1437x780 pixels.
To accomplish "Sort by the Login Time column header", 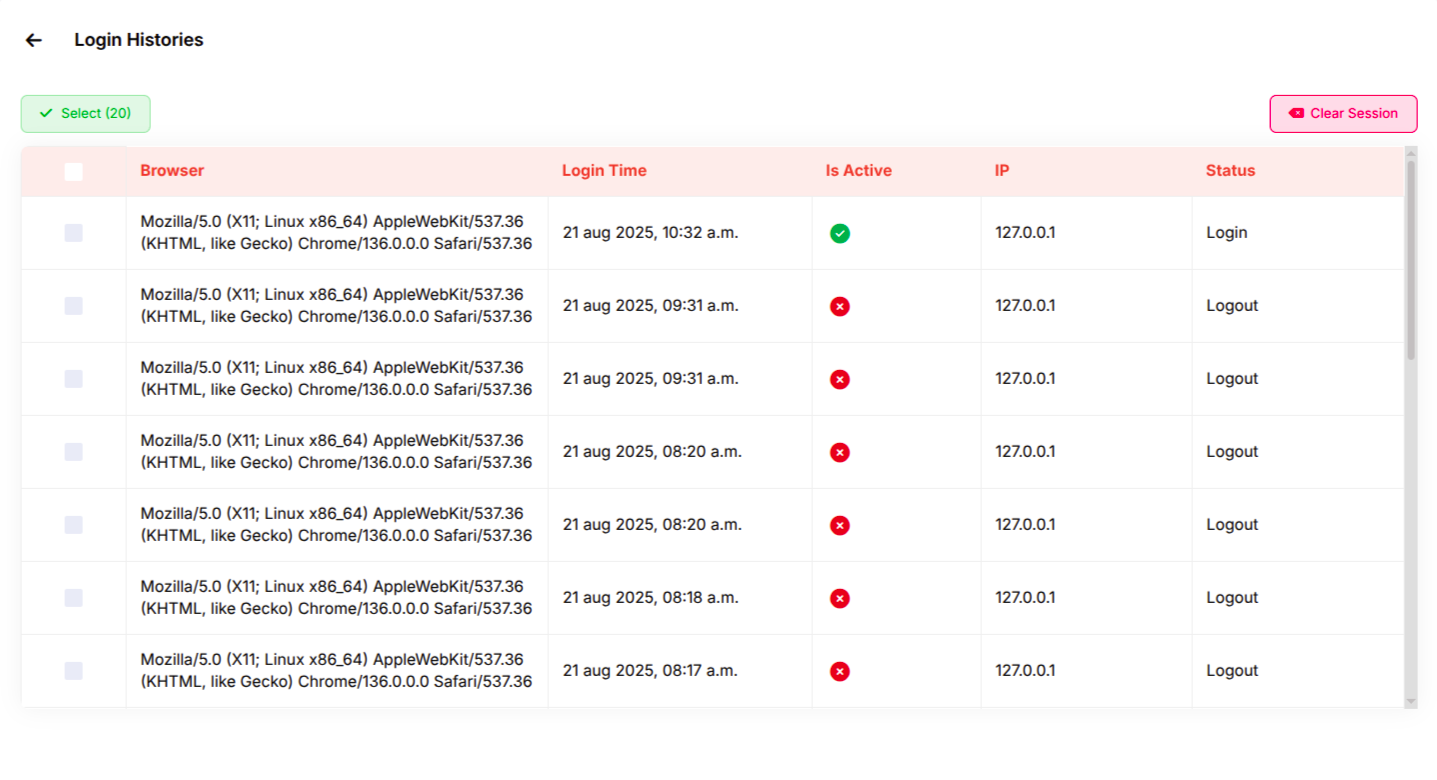I will click(604, 170).
